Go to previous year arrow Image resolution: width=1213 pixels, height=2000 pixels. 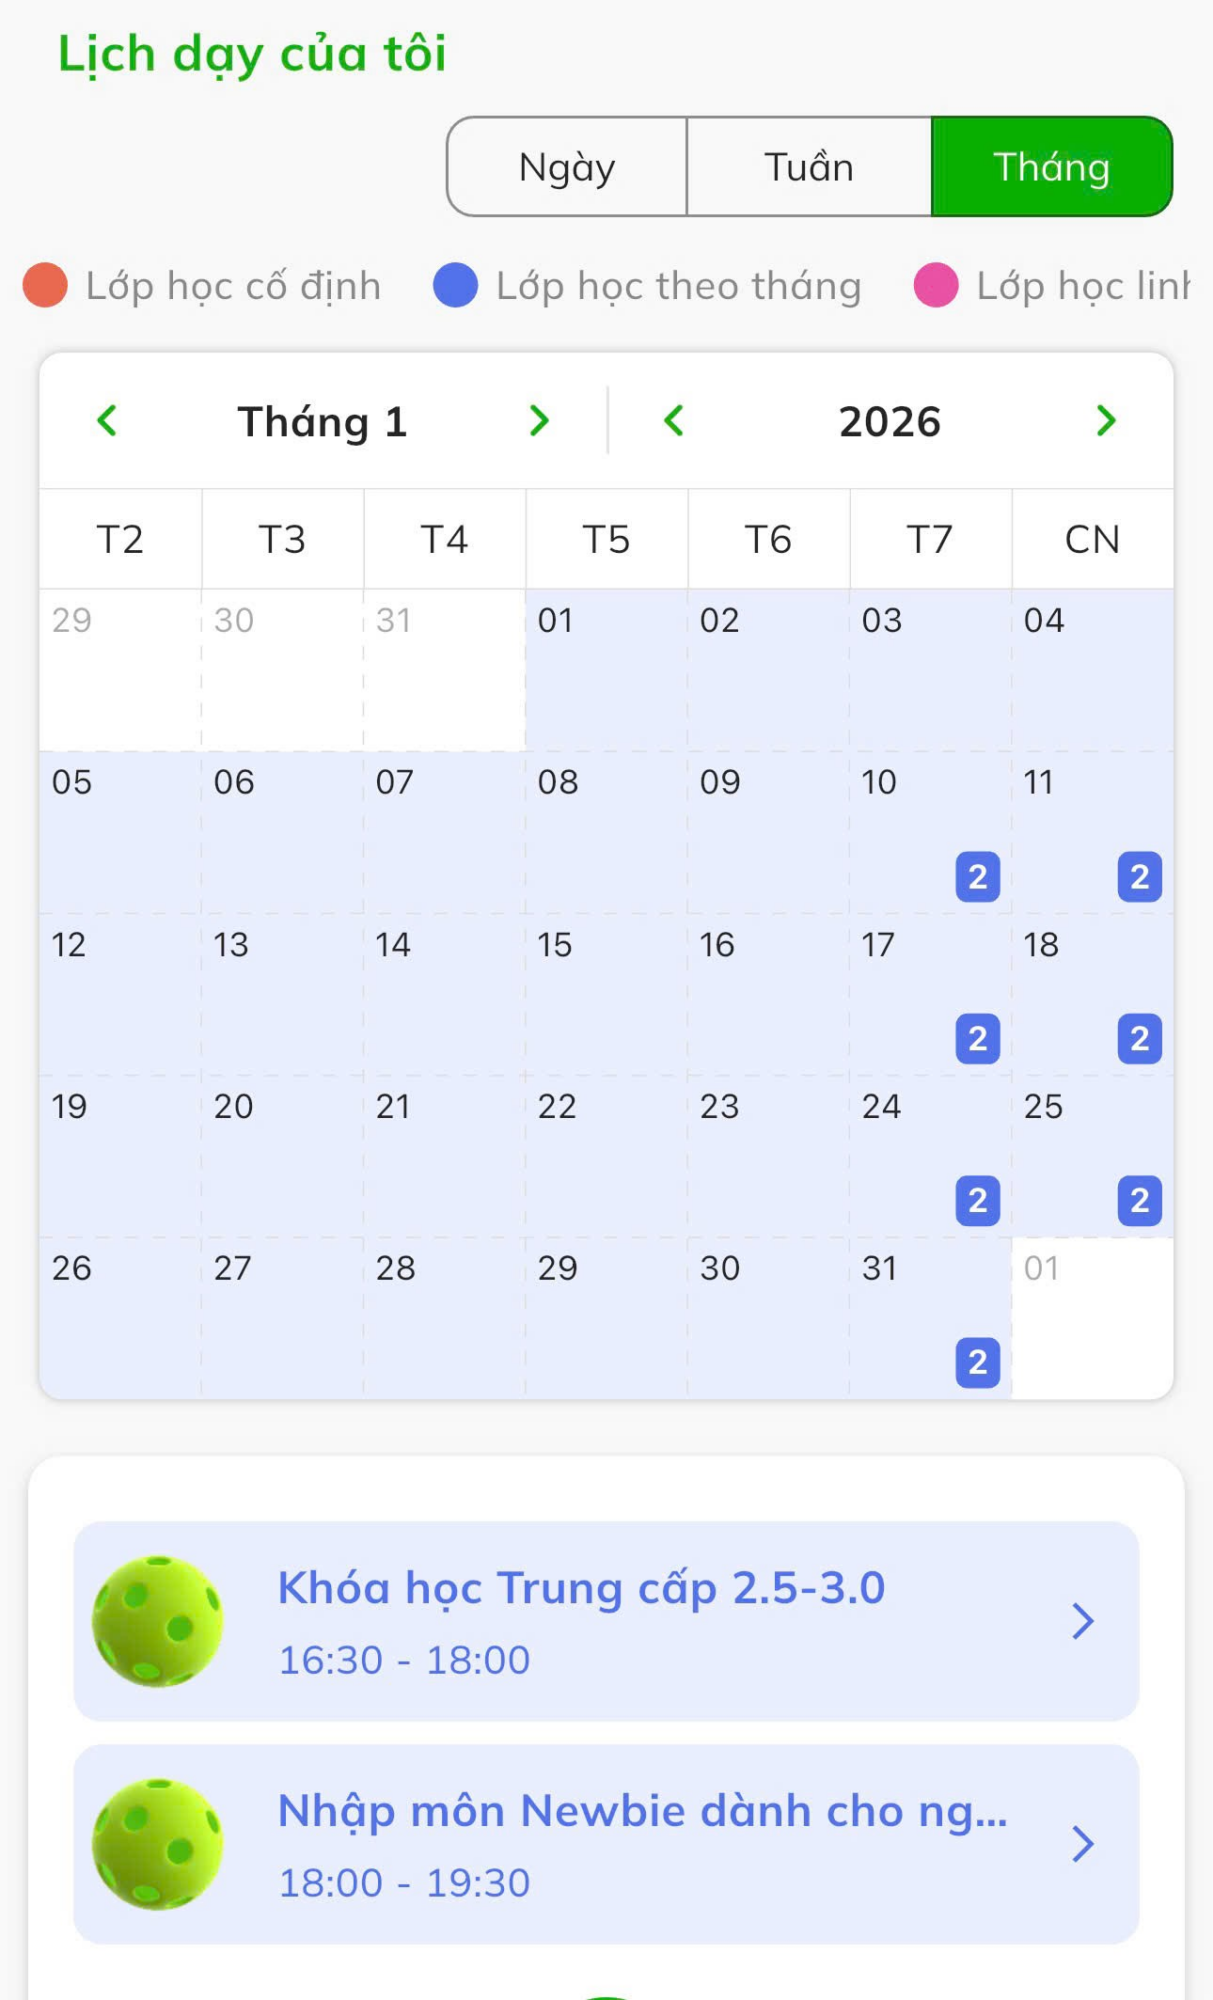coord(674,421)
